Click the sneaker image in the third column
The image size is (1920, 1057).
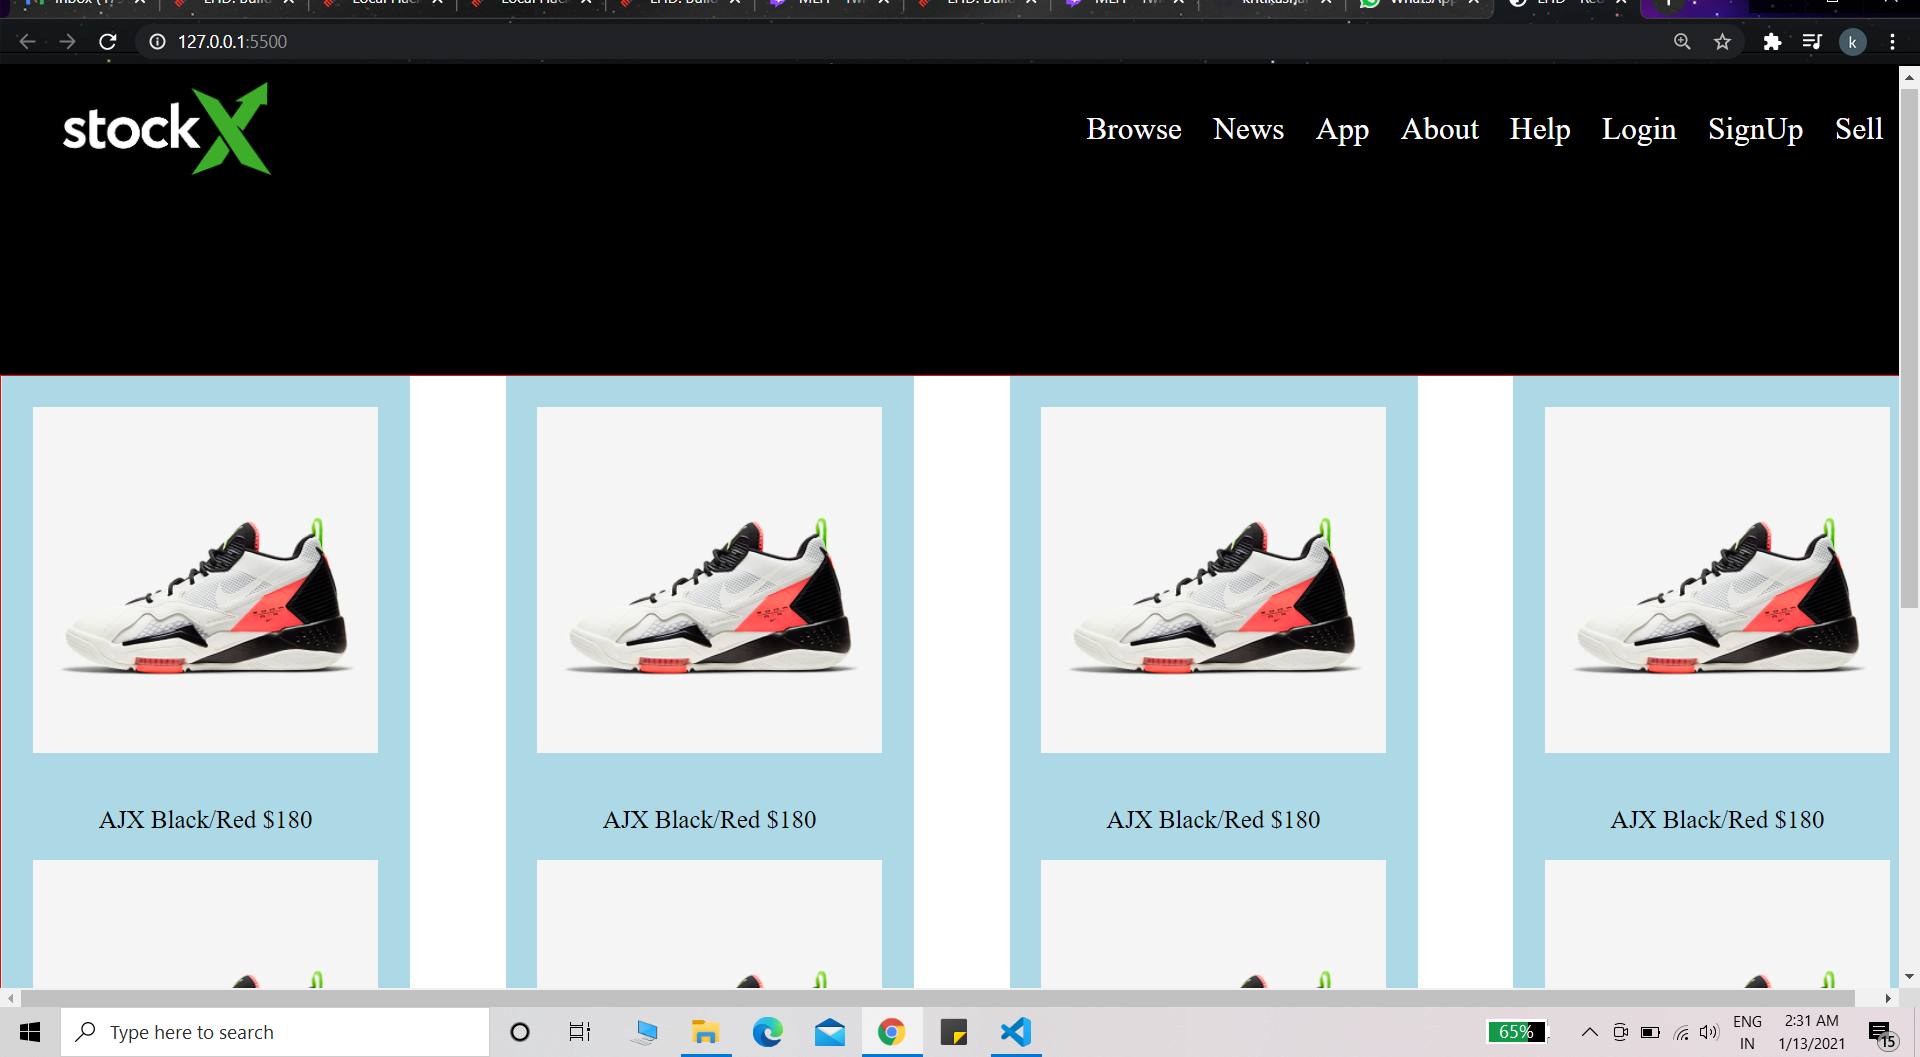1213,580
